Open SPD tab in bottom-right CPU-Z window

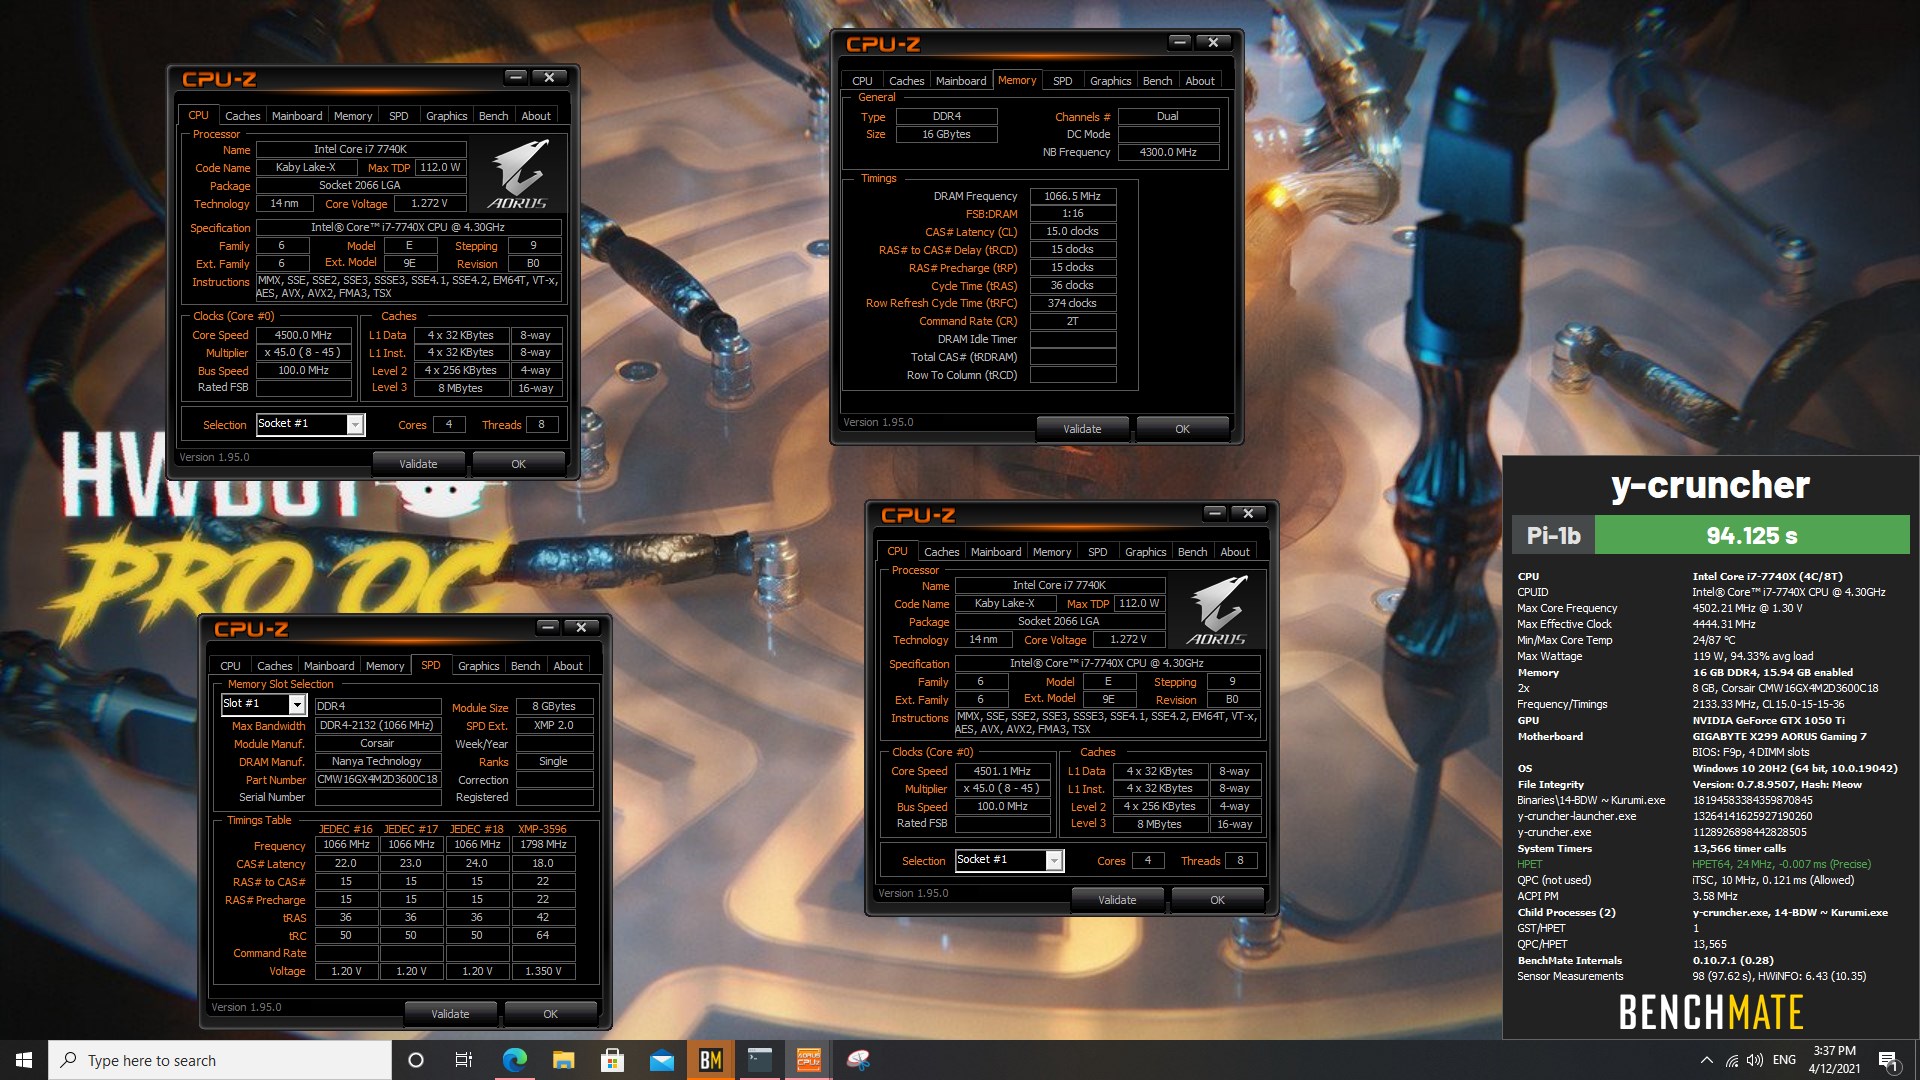[1097, 552]
